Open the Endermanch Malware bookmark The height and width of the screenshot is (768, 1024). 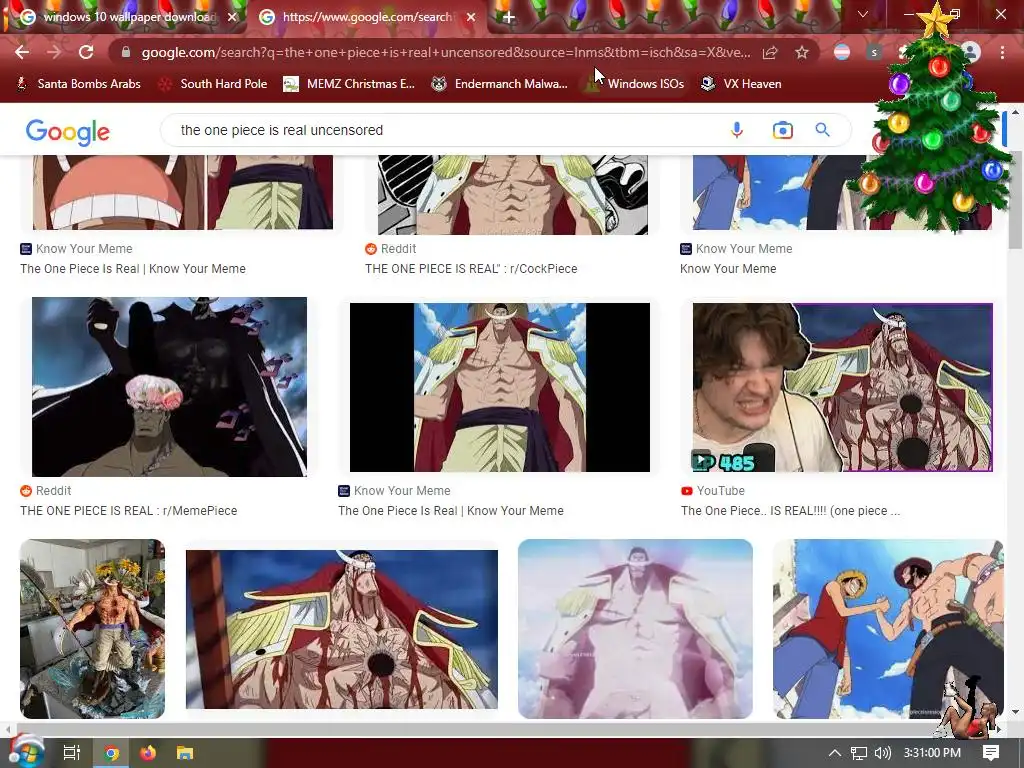pyautogui.click(x=500, y=84)
